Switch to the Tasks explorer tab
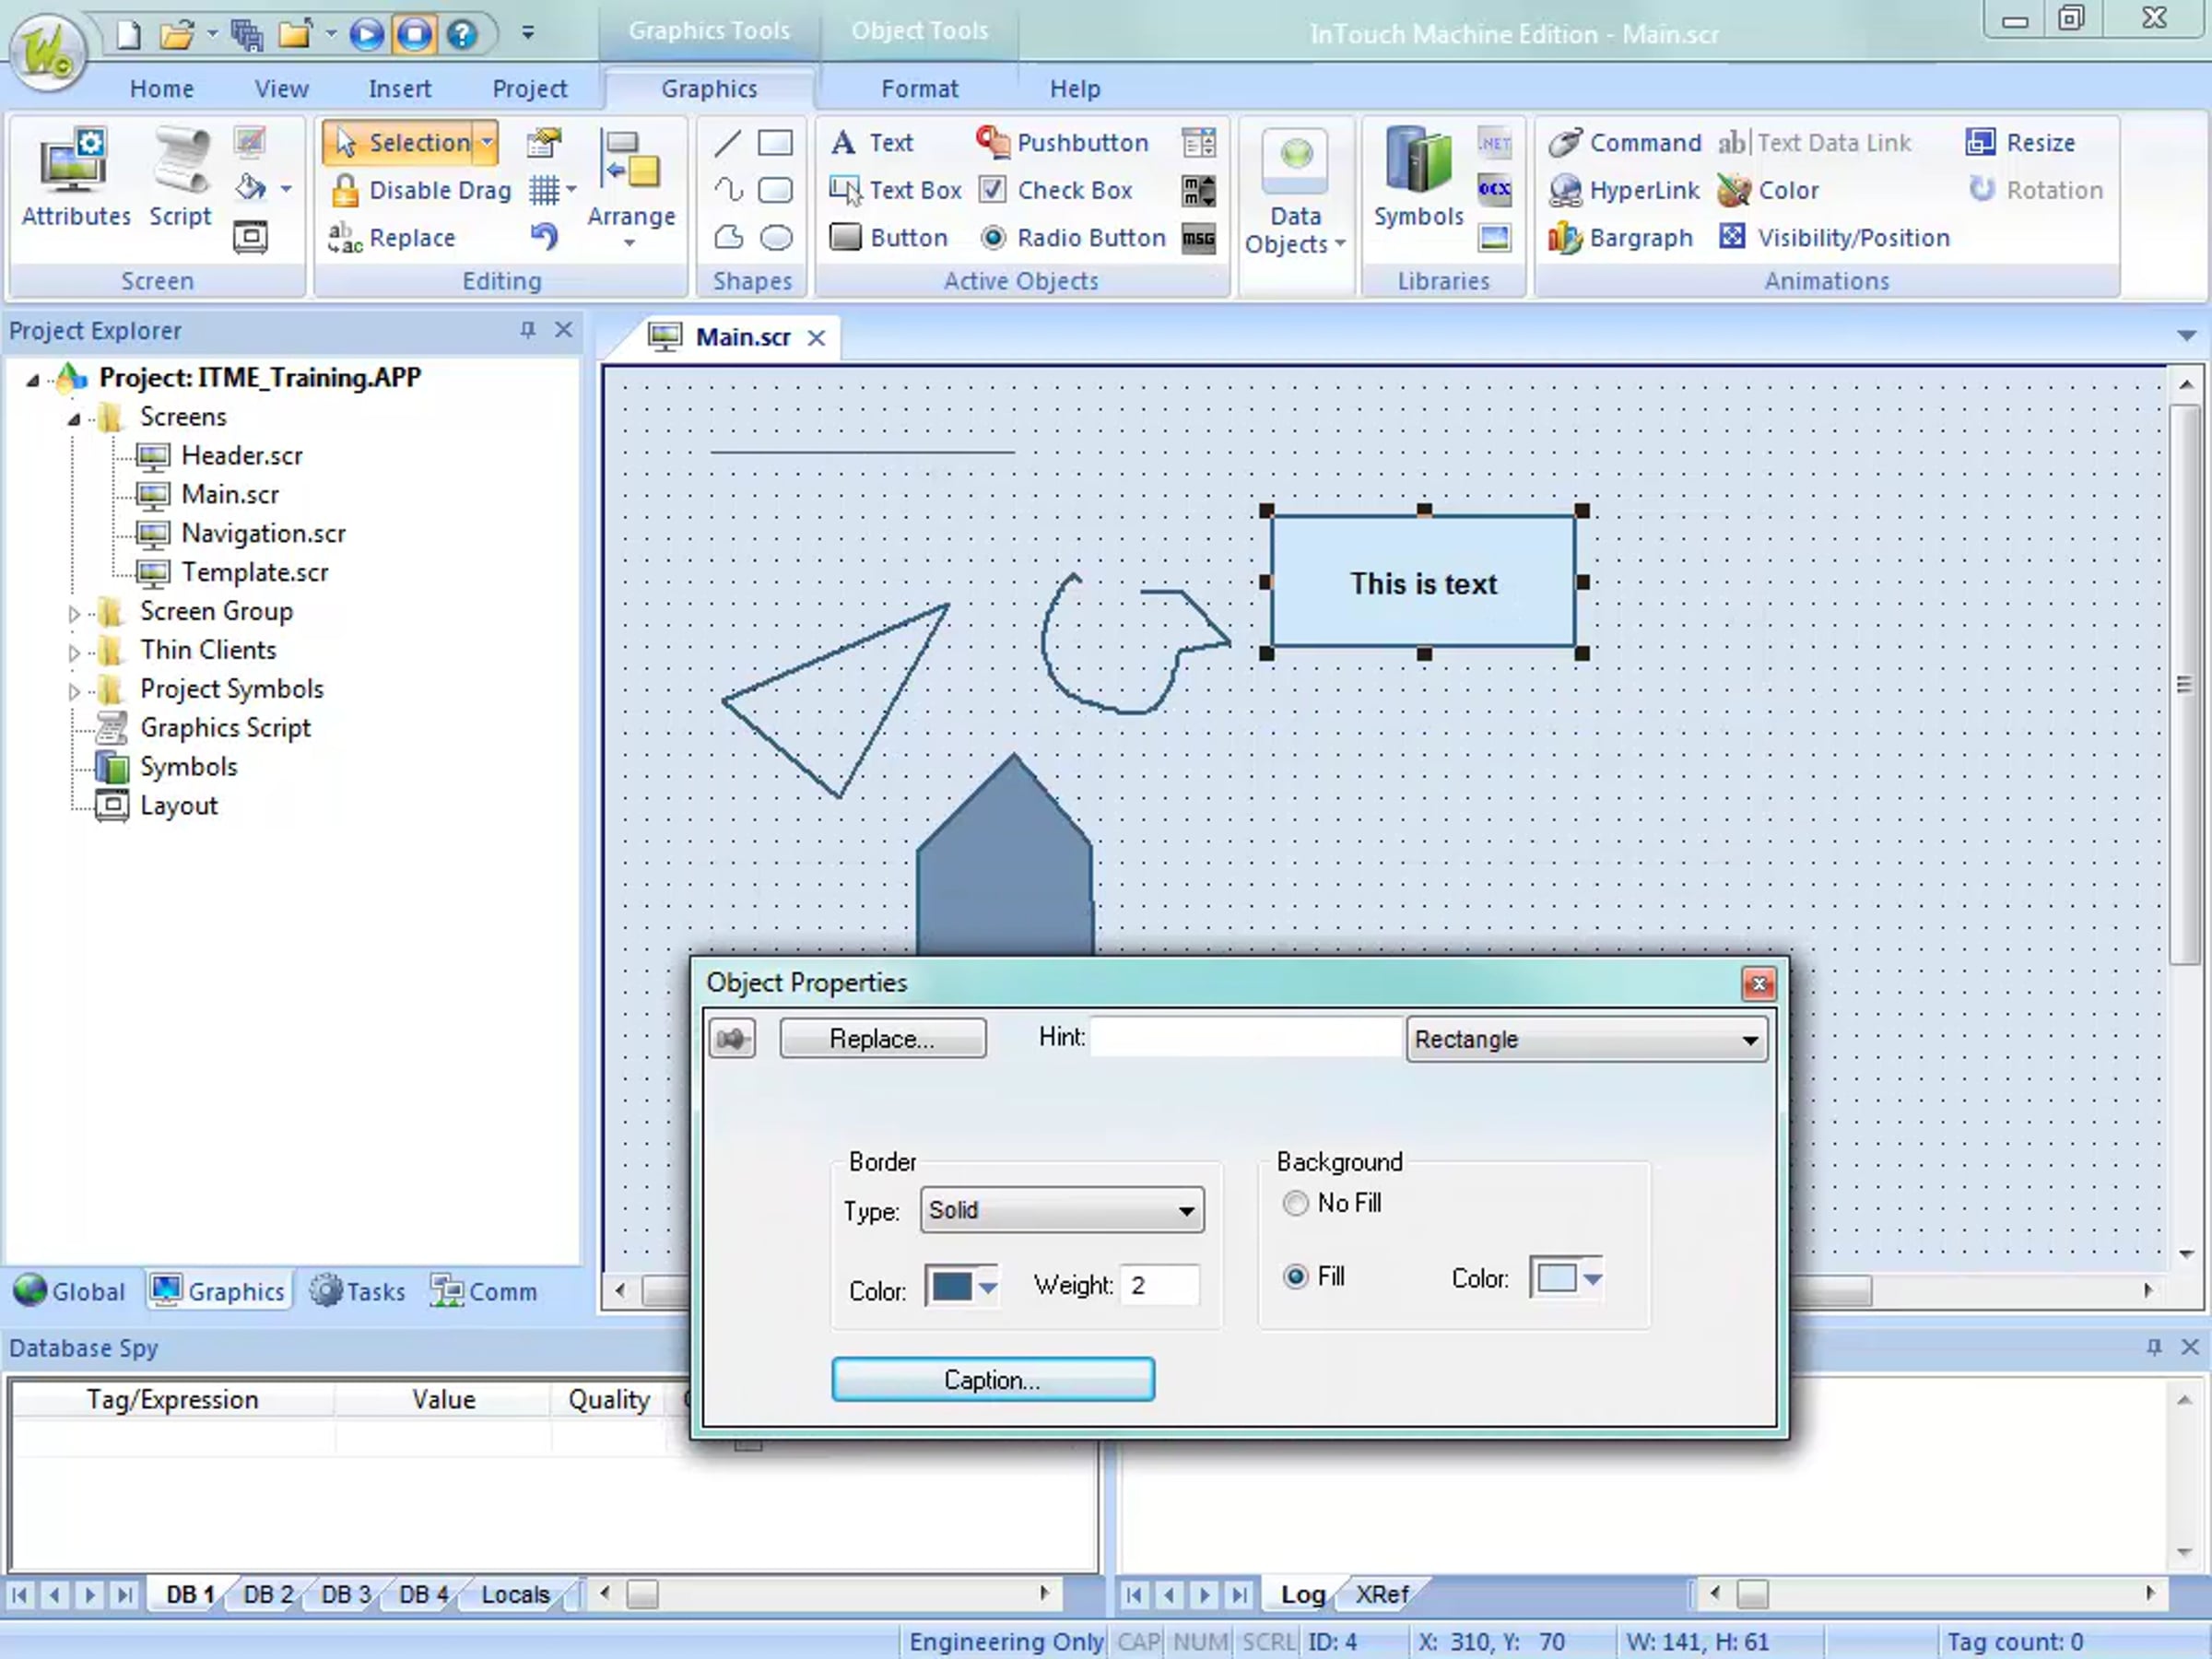The image size is (2212, 1659). (358, 1291)
